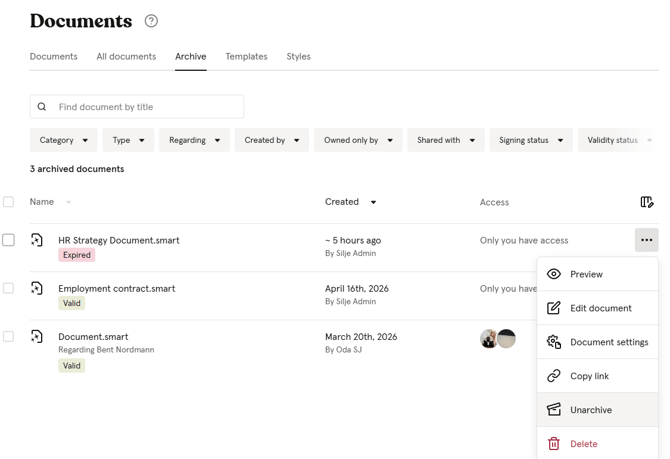Focus the Find document by title field
This screenshot has height=459, width=670.
click(x=137, y=107)
